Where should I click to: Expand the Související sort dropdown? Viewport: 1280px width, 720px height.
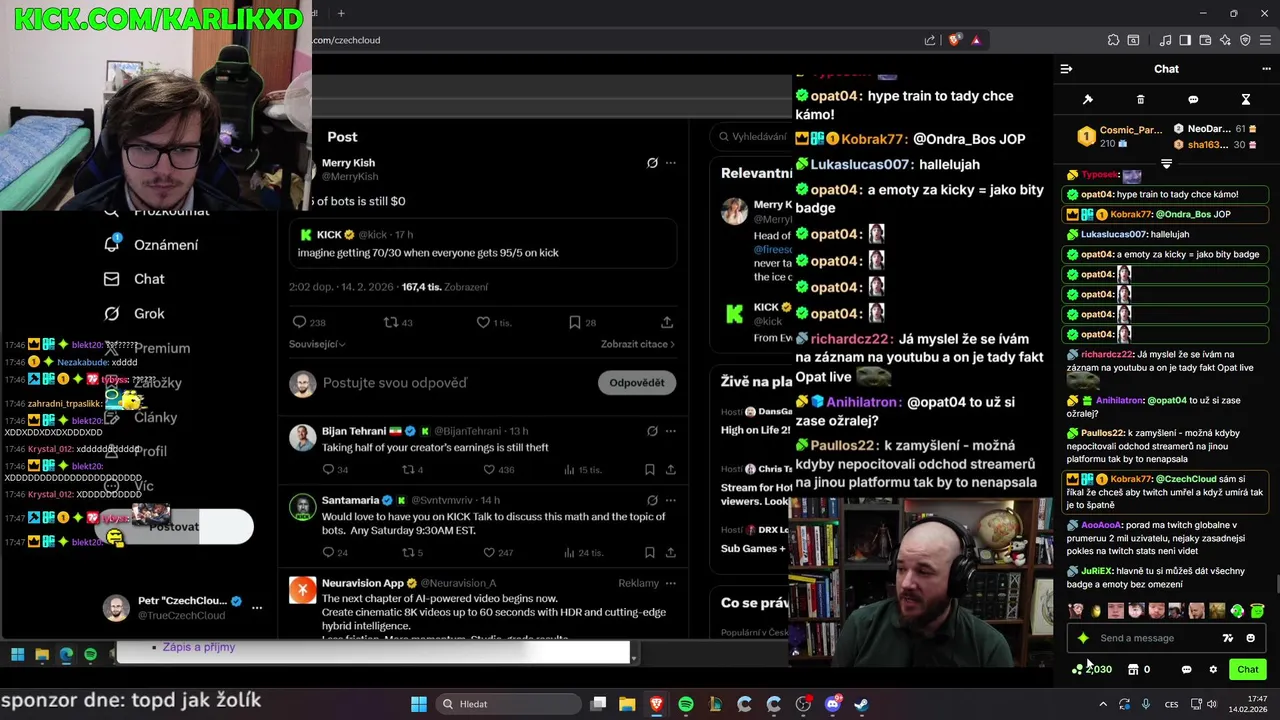[x=317, y=344]
